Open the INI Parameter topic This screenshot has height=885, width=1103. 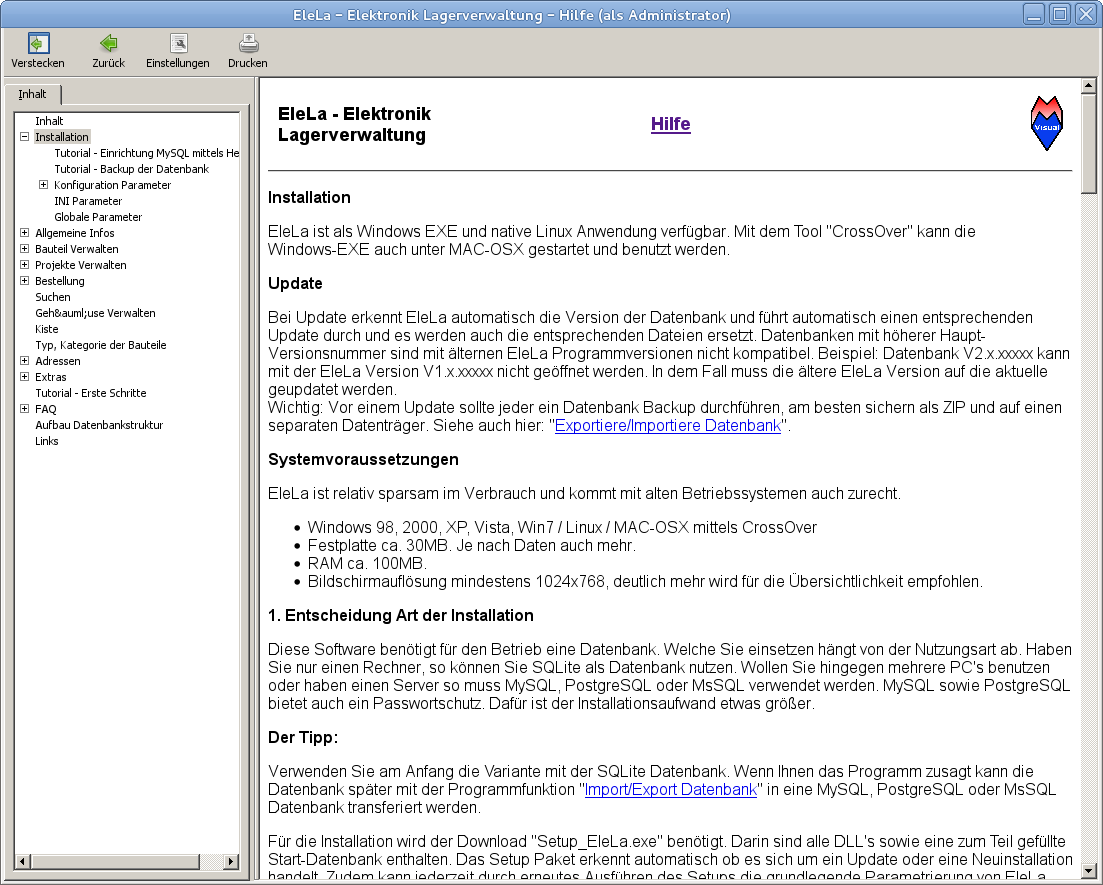88,201
